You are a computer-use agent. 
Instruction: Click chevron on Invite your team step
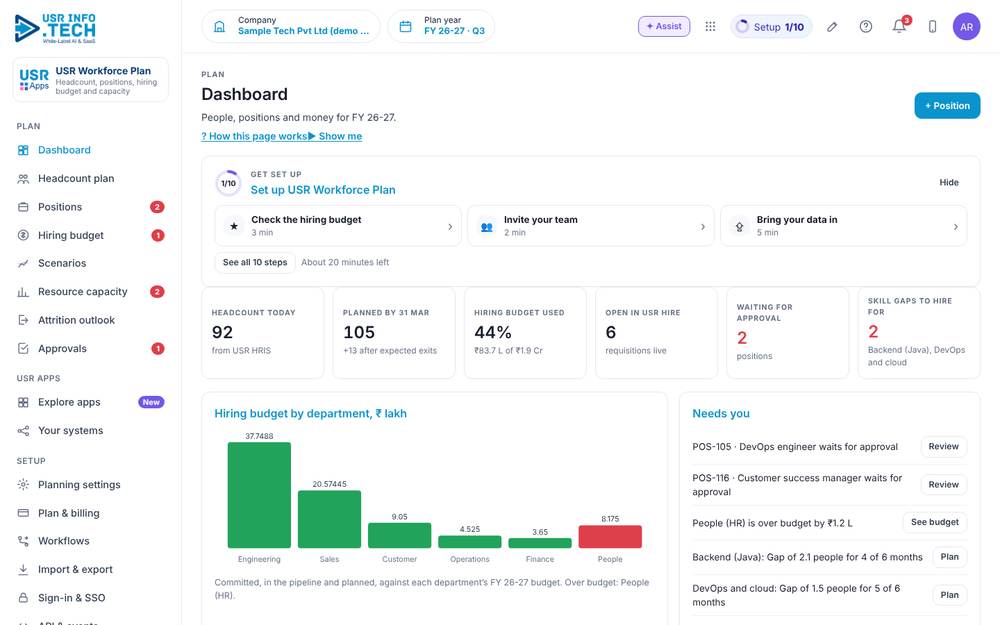(x=703, y=226)
